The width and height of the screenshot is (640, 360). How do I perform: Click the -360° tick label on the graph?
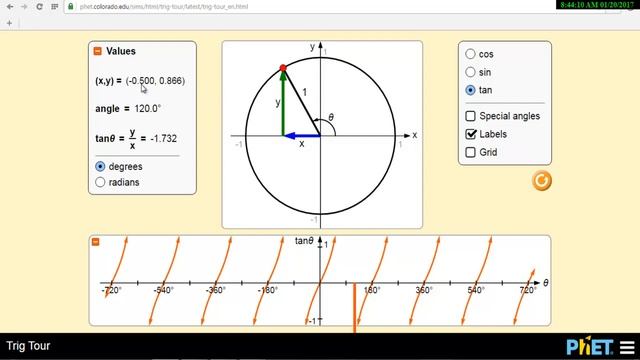point(215,290)
